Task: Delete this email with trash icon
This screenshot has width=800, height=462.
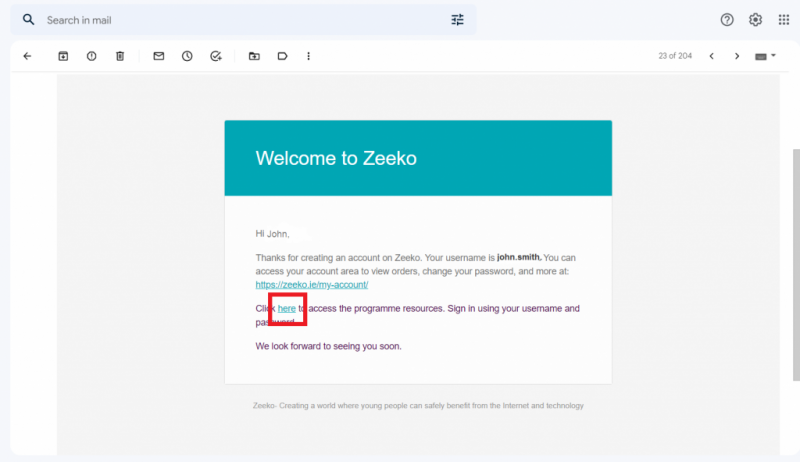Action: (120, 56)
